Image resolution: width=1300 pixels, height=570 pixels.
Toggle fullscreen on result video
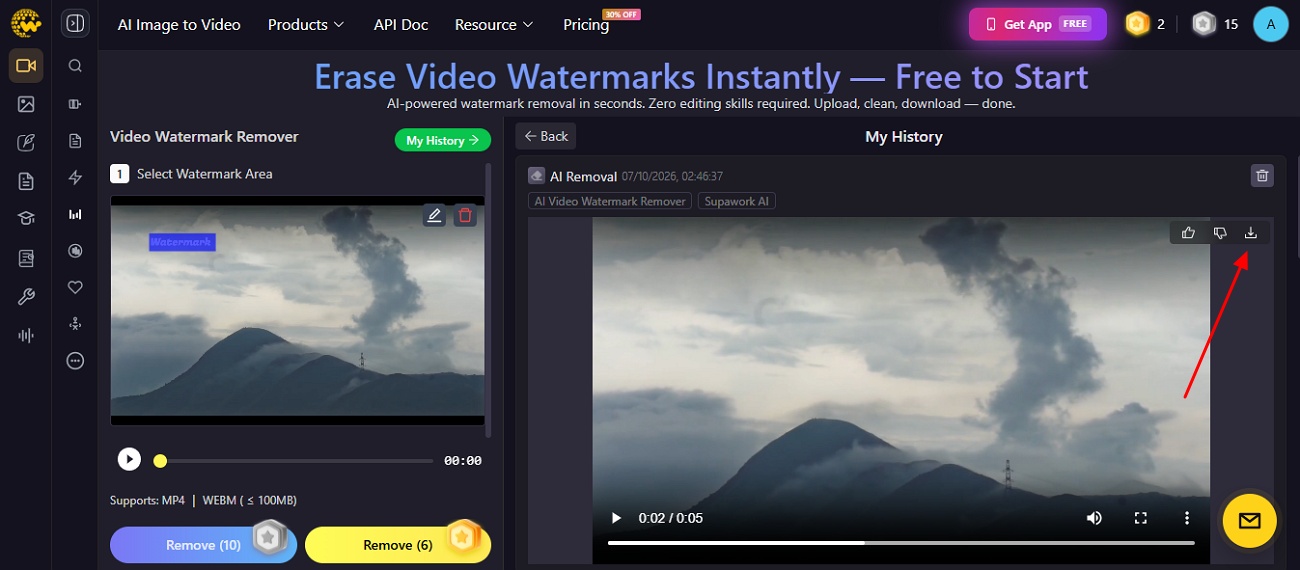1140,518
